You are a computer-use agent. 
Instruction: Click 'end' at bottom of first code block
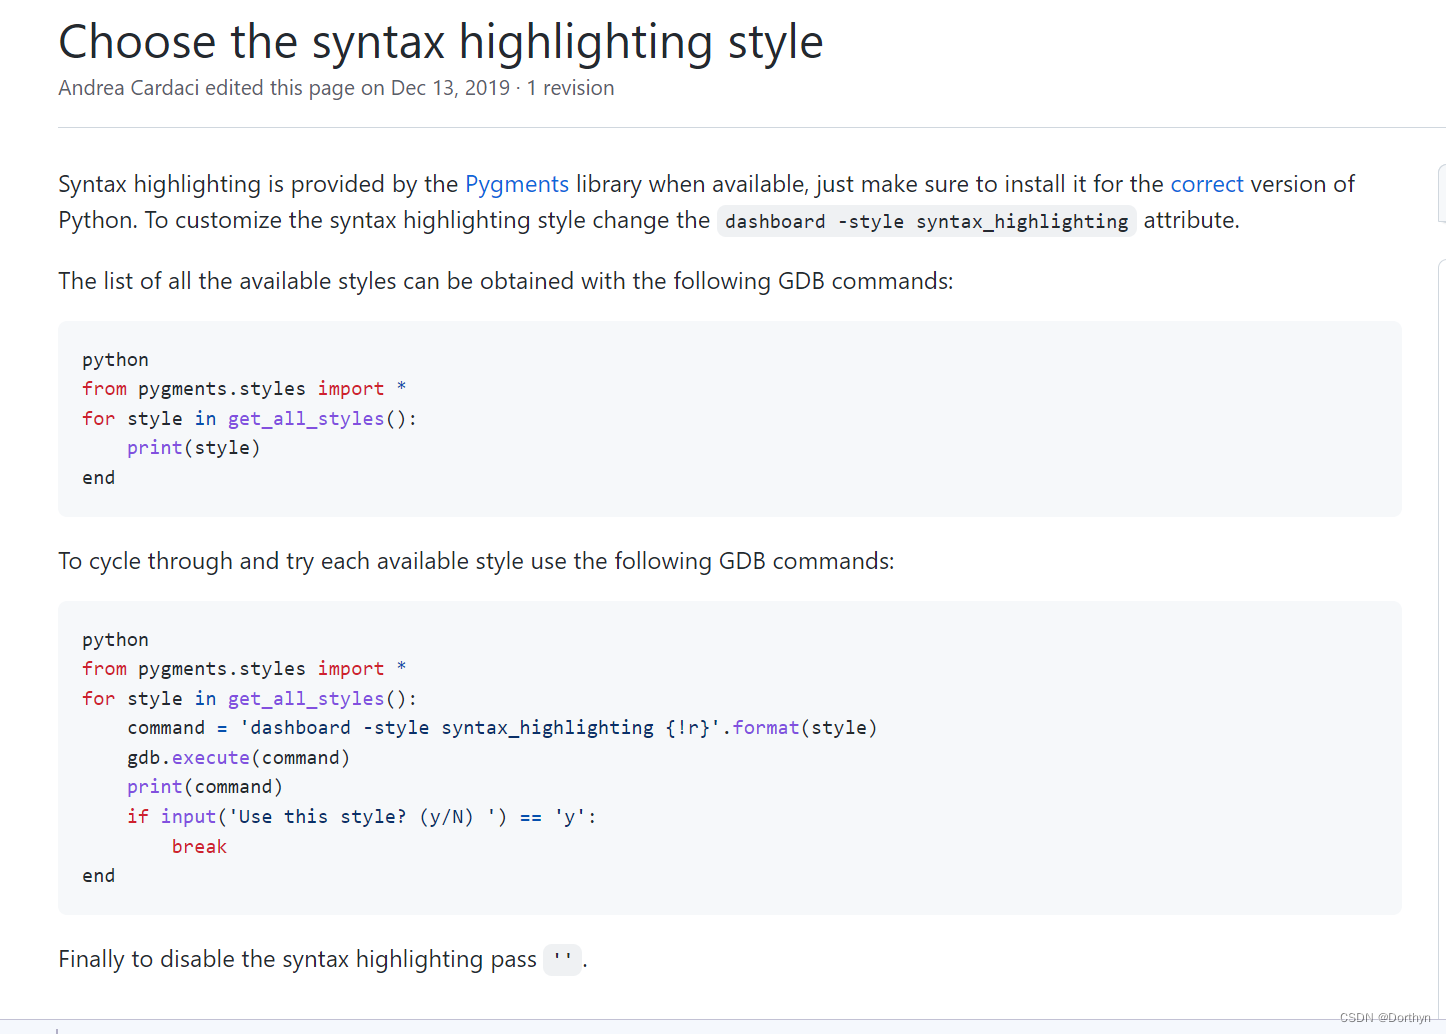pos(98,478)
